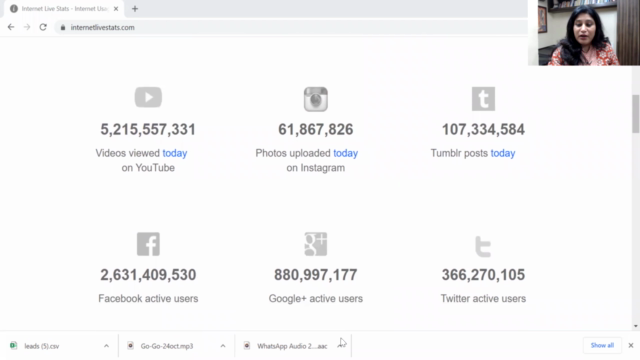Click the 107,334,584 Tumblr posts counter
640x360 pixels.
pos(483,129)
